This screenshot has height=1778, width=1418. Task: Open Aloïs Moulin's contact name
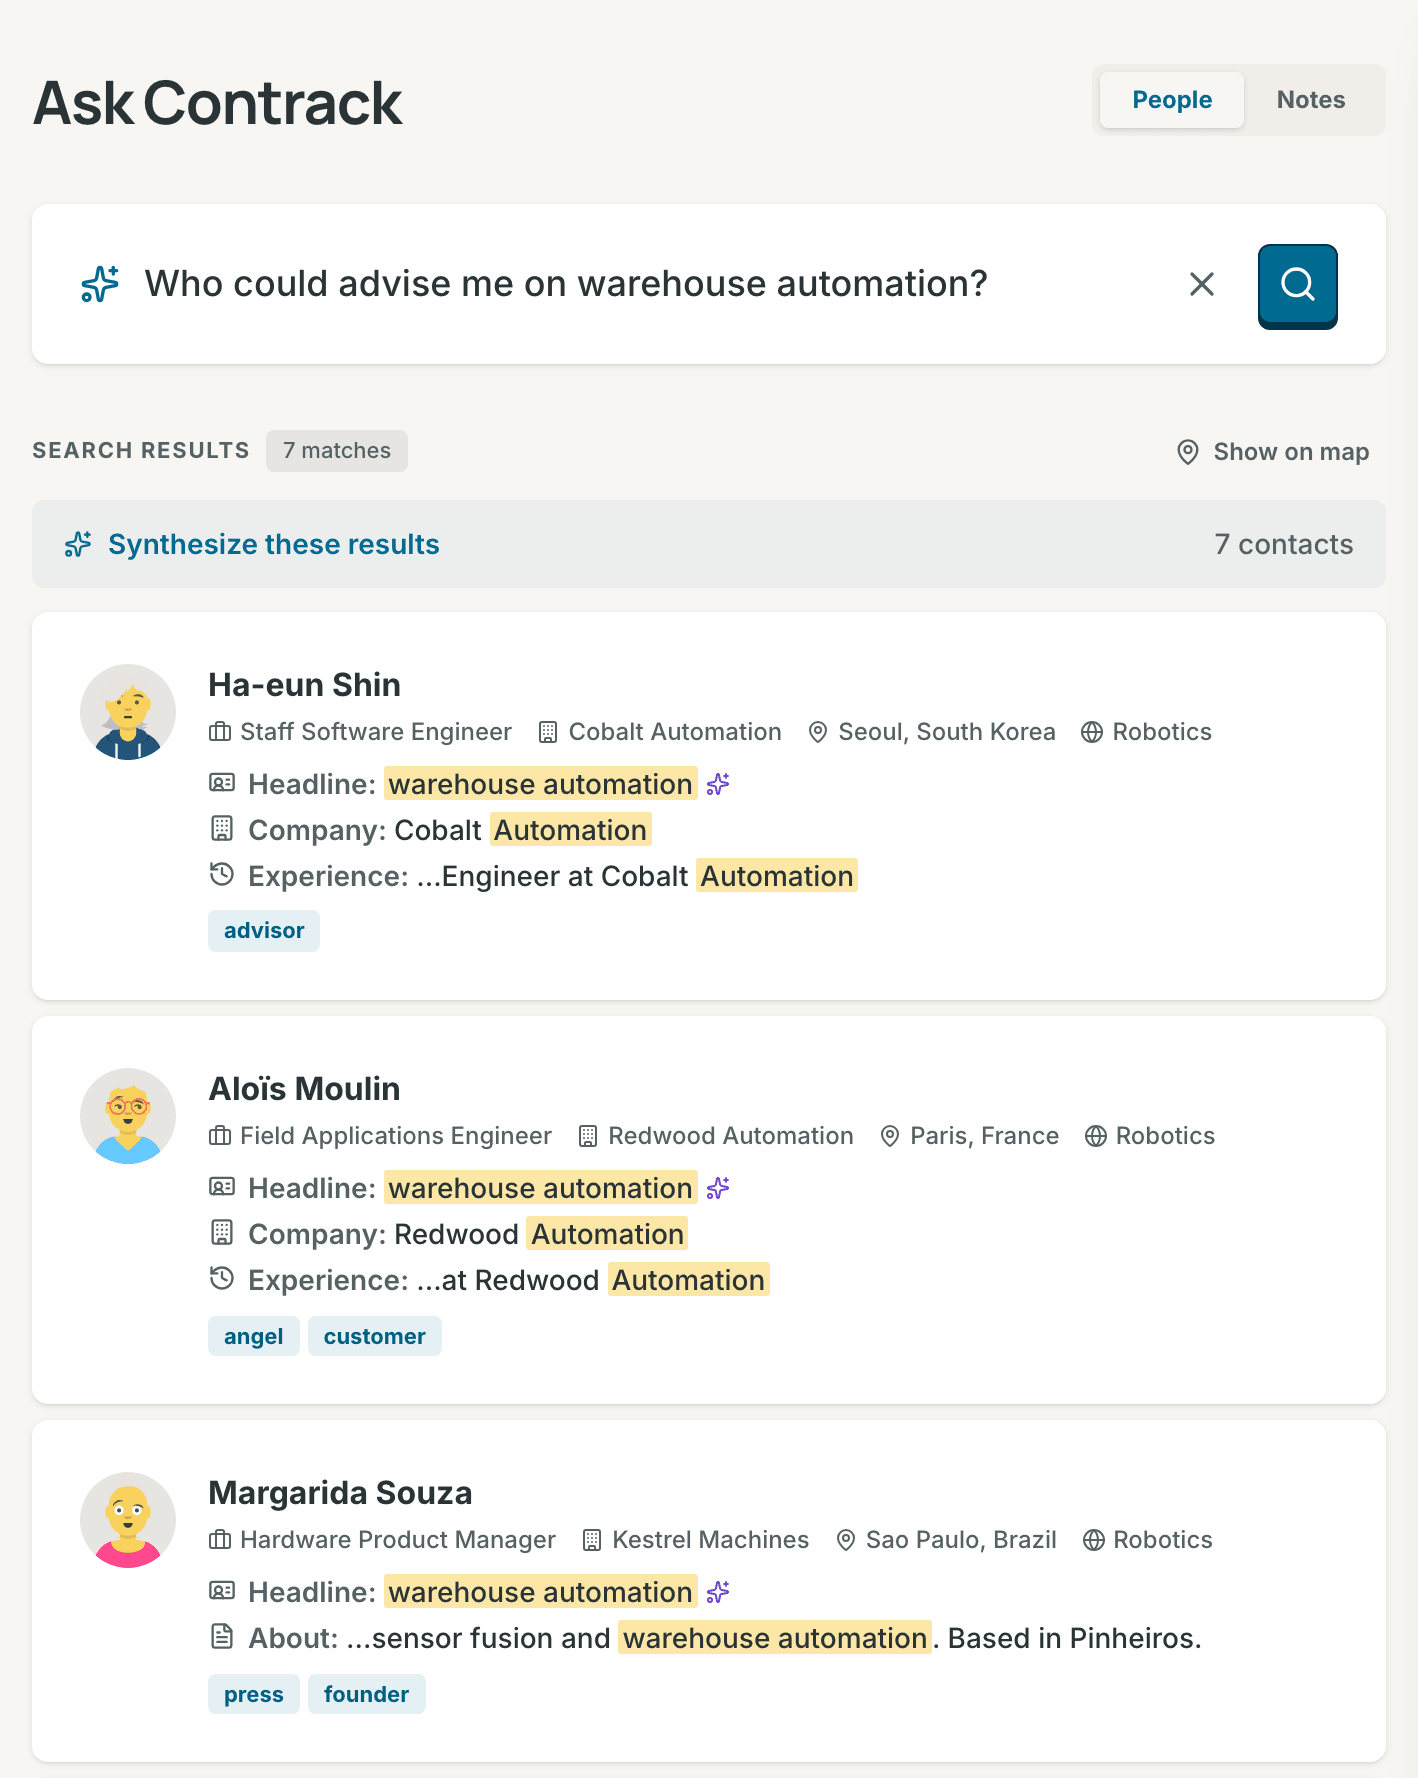(304, 1089)
